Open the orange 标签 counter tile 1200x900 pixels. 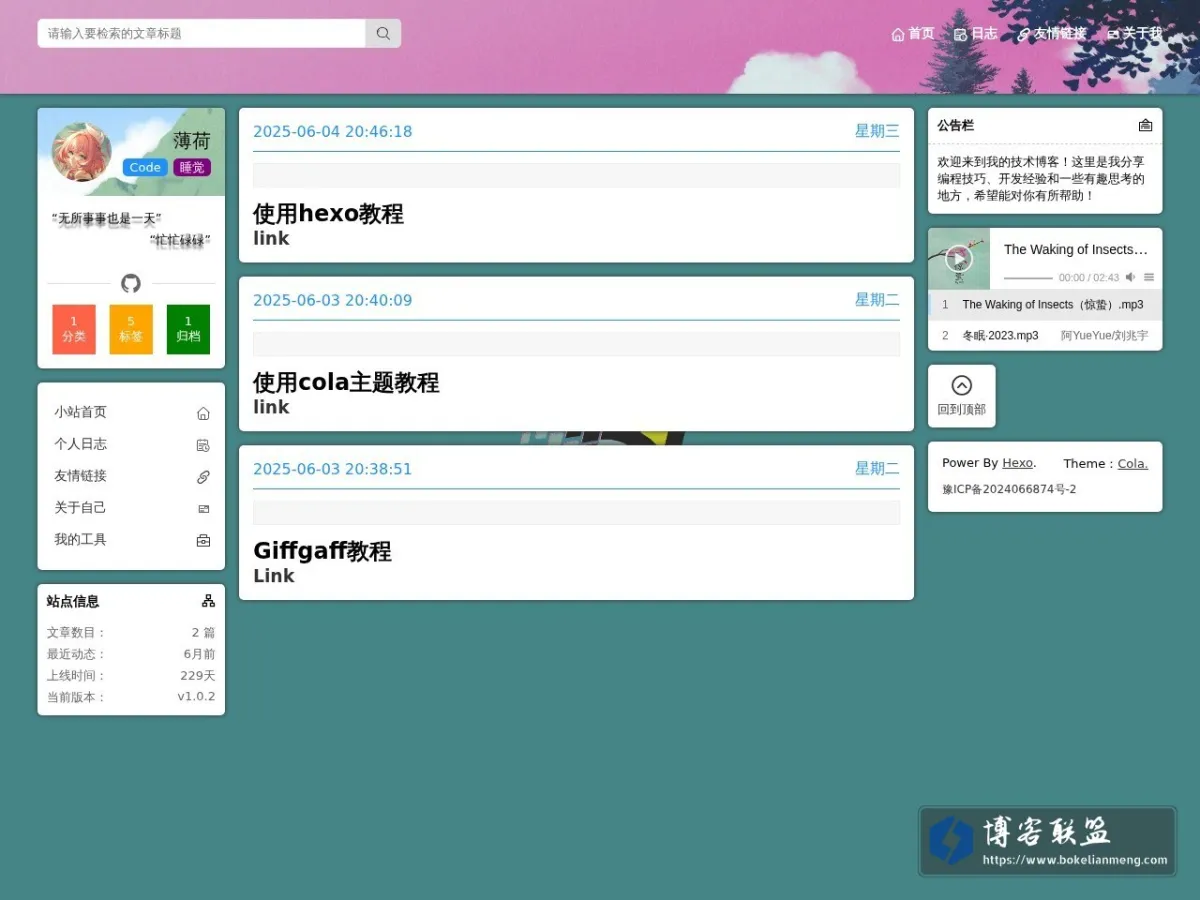131,329
